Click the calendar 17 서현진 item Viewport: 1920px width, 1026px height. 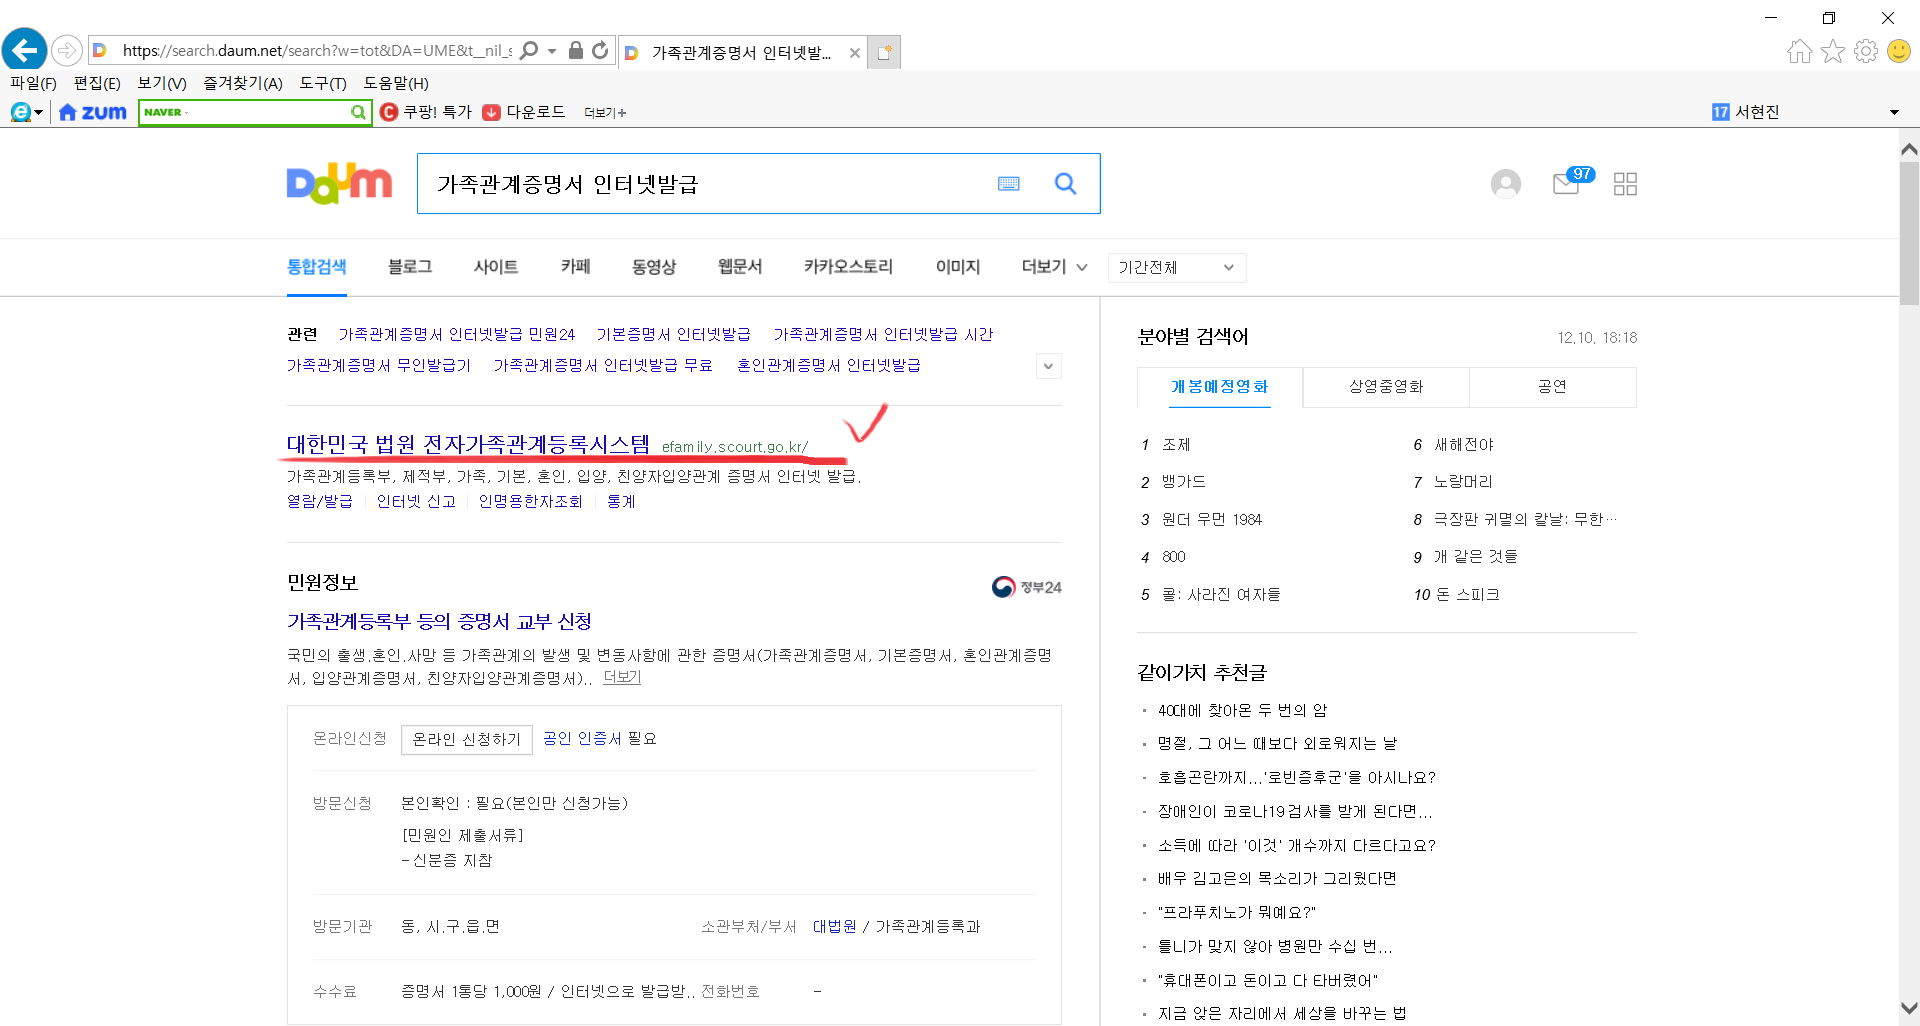click(1746, 112)
